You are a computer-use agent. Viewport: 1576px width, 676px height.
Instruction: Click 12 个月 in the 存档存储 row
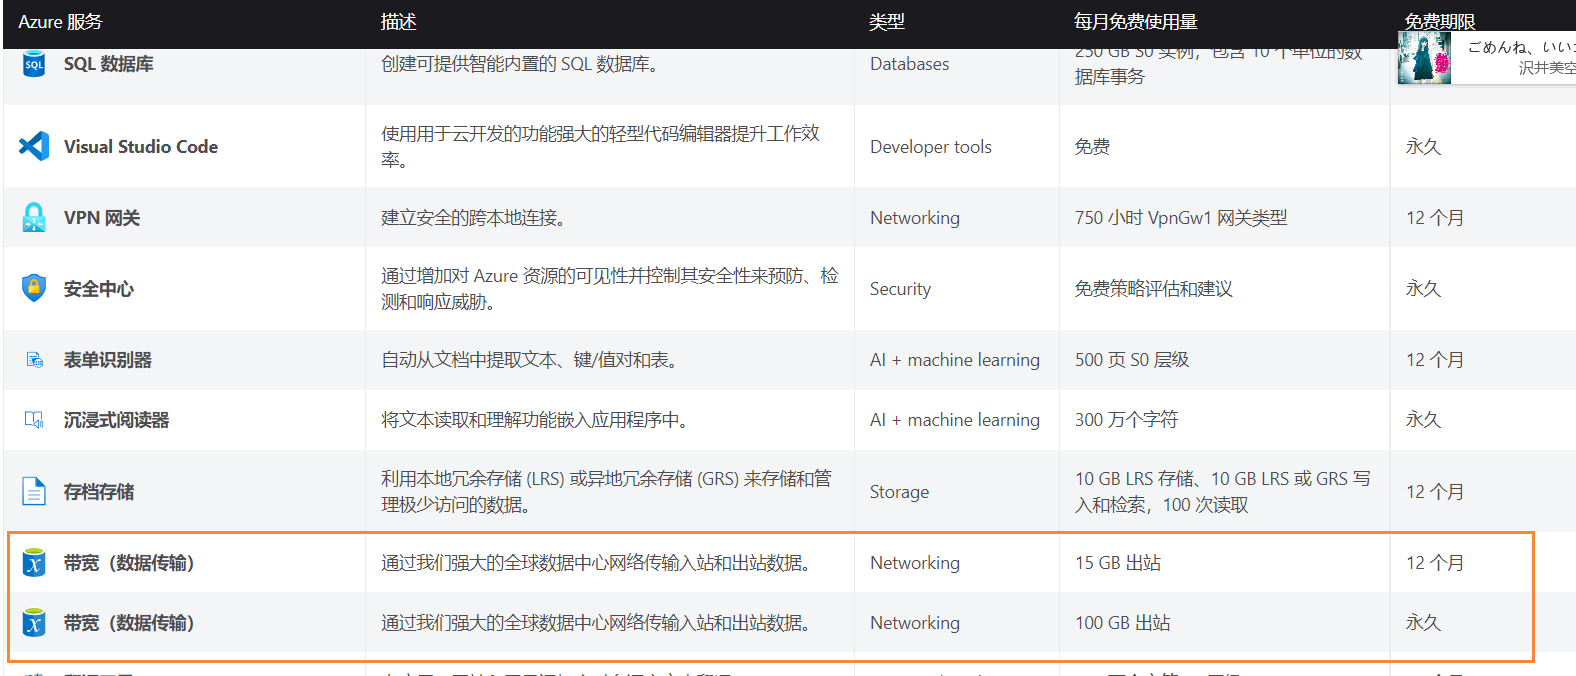[x=1435, y=492]
